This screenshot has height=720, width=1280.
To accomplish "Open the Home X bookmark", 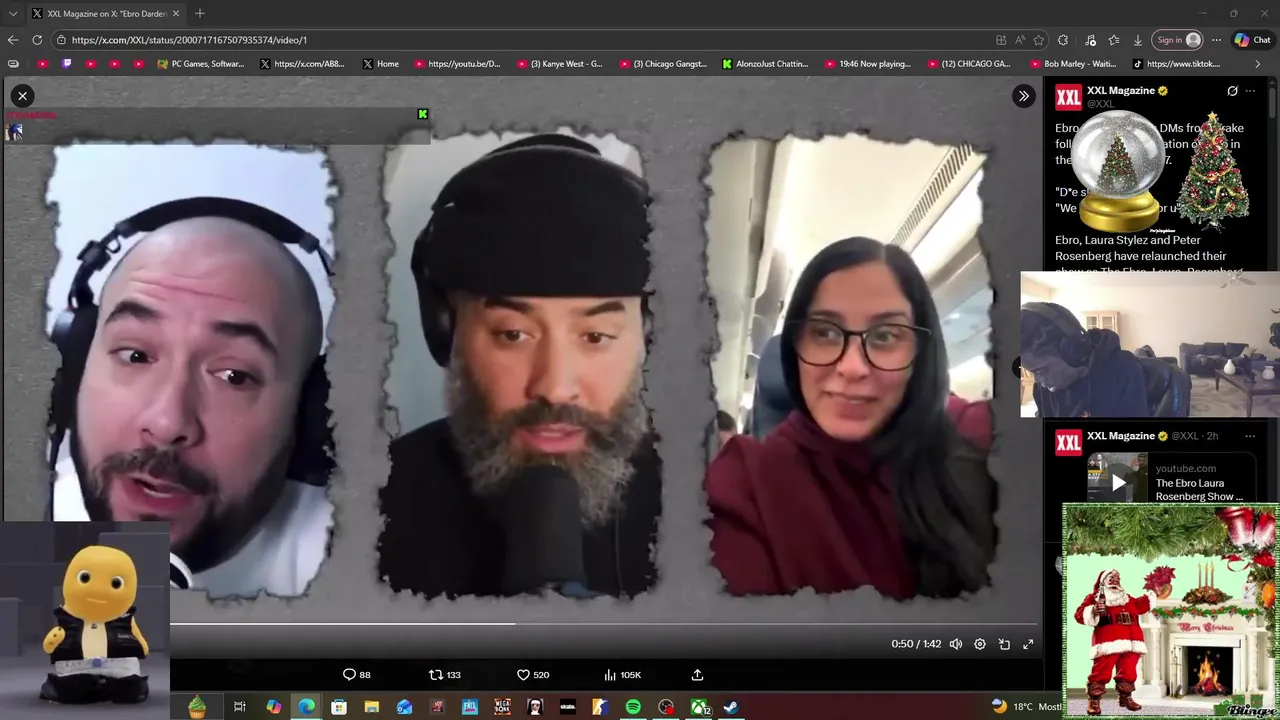I will tap(380, 63).
